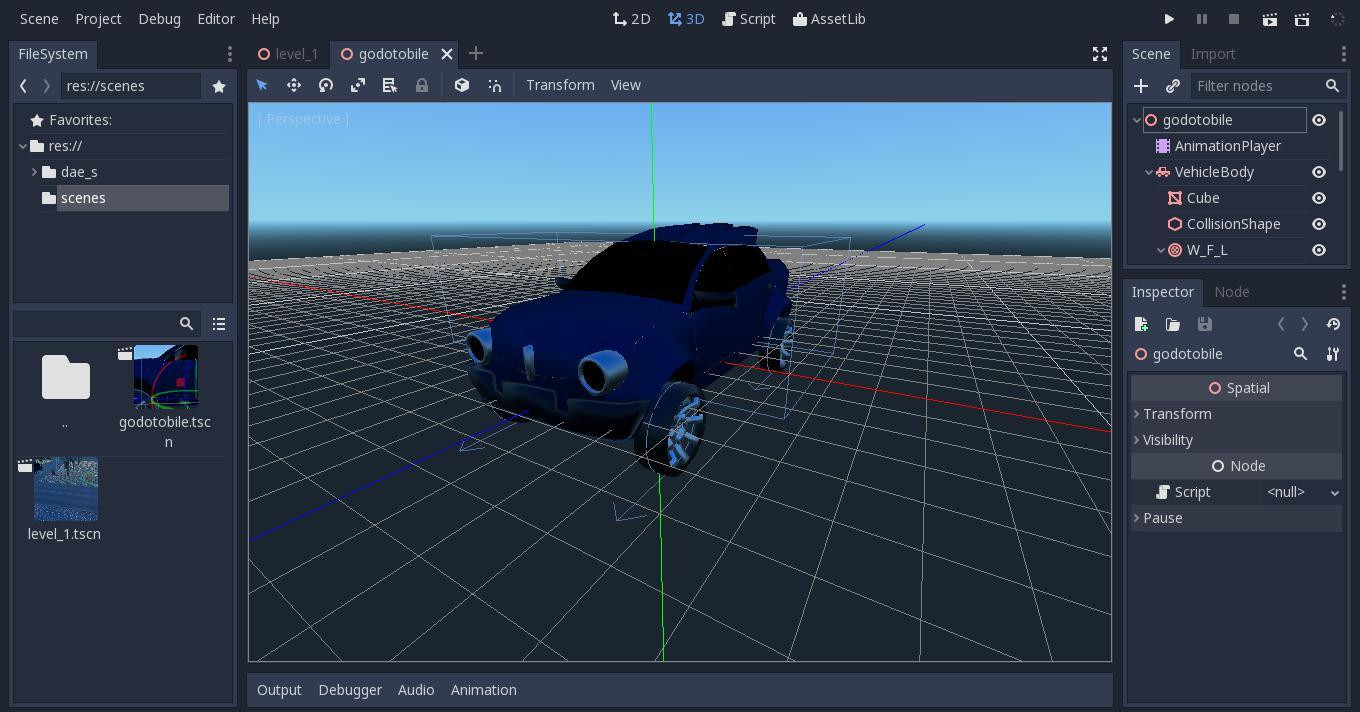The image size is (1360, 712).
Task: Toggle local space cube icon
Action: pos(462,85)
